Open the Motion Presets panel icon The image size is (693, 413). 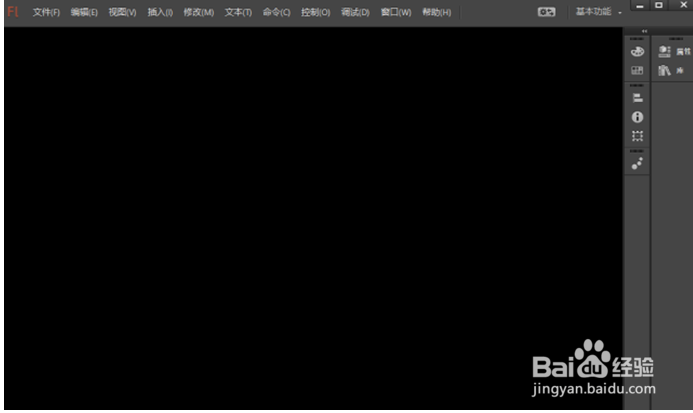(637, 164)
